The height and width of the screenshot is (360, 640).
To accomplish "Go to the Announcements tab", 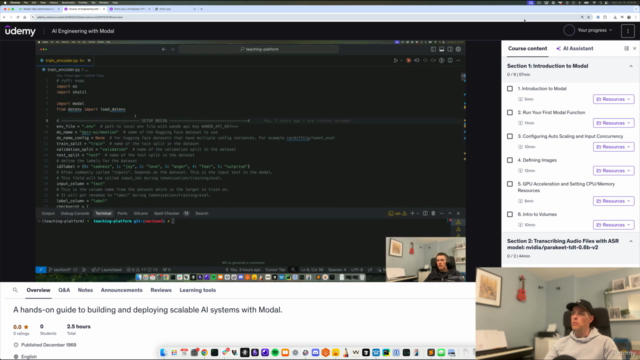I will pos(122,290).
